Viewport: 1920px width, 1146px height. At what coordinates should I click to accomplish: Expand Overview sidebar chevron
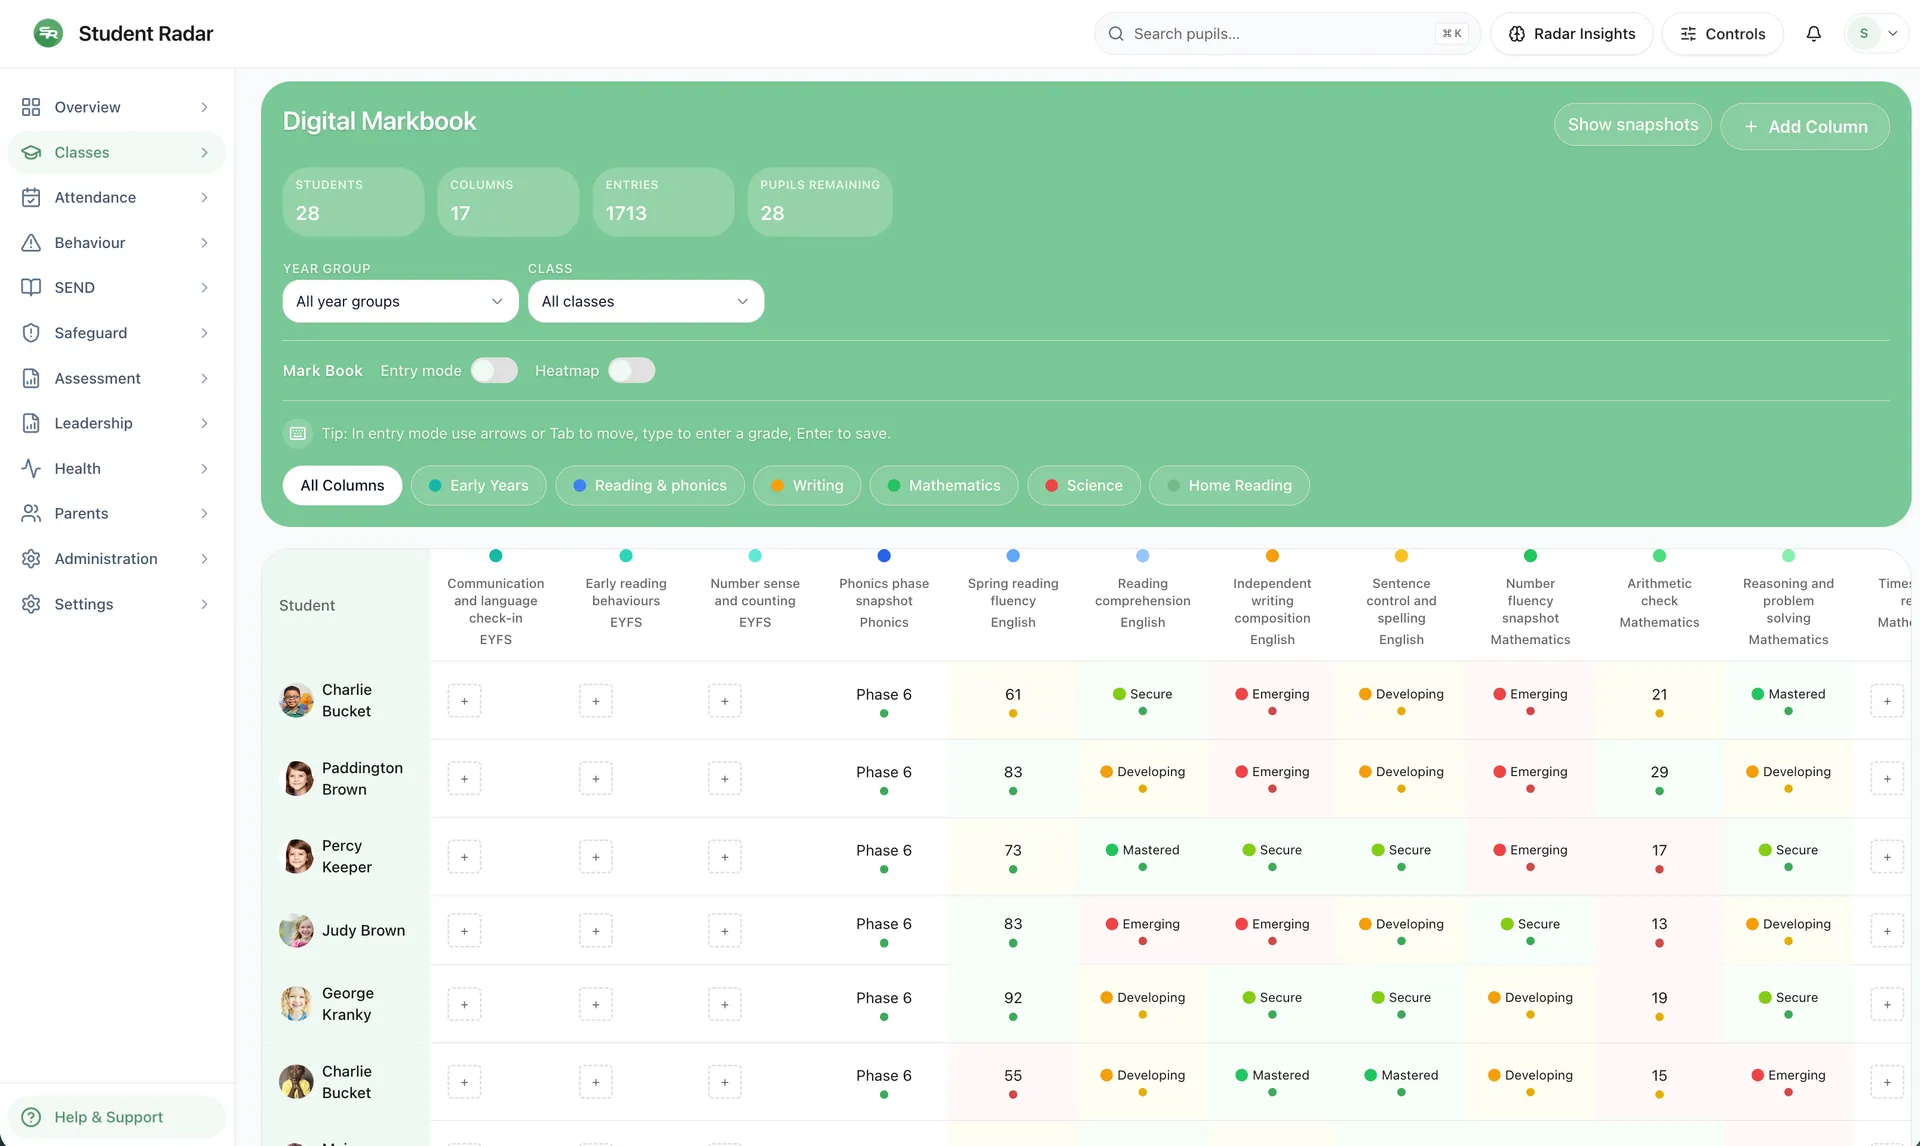tap(204, 107)
